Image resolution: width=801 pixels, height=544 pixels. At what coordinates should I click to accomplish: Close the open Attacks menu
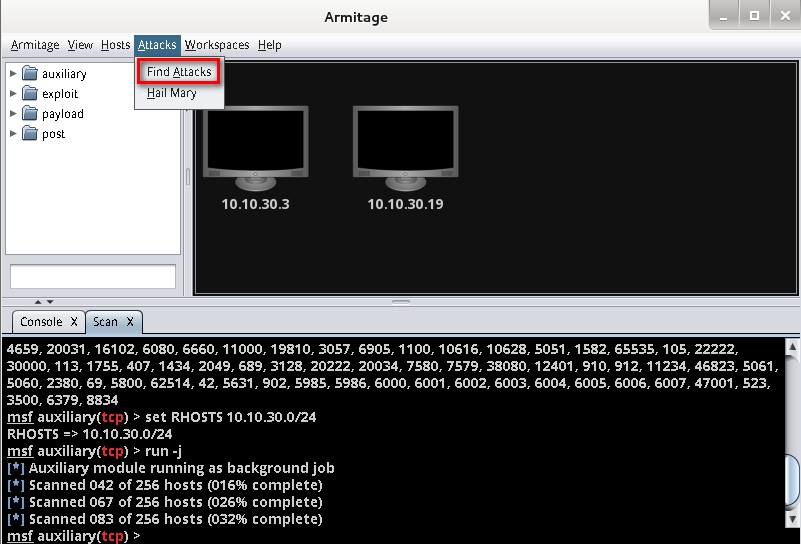coord(157,45)
